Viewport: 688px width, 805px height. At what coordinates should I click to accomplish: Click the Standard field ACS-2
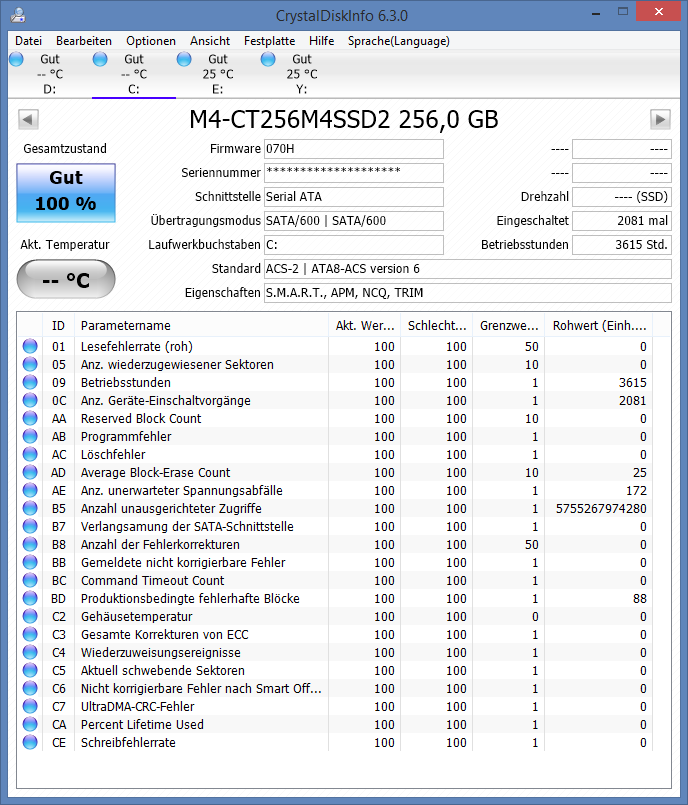tap(468, 269)
